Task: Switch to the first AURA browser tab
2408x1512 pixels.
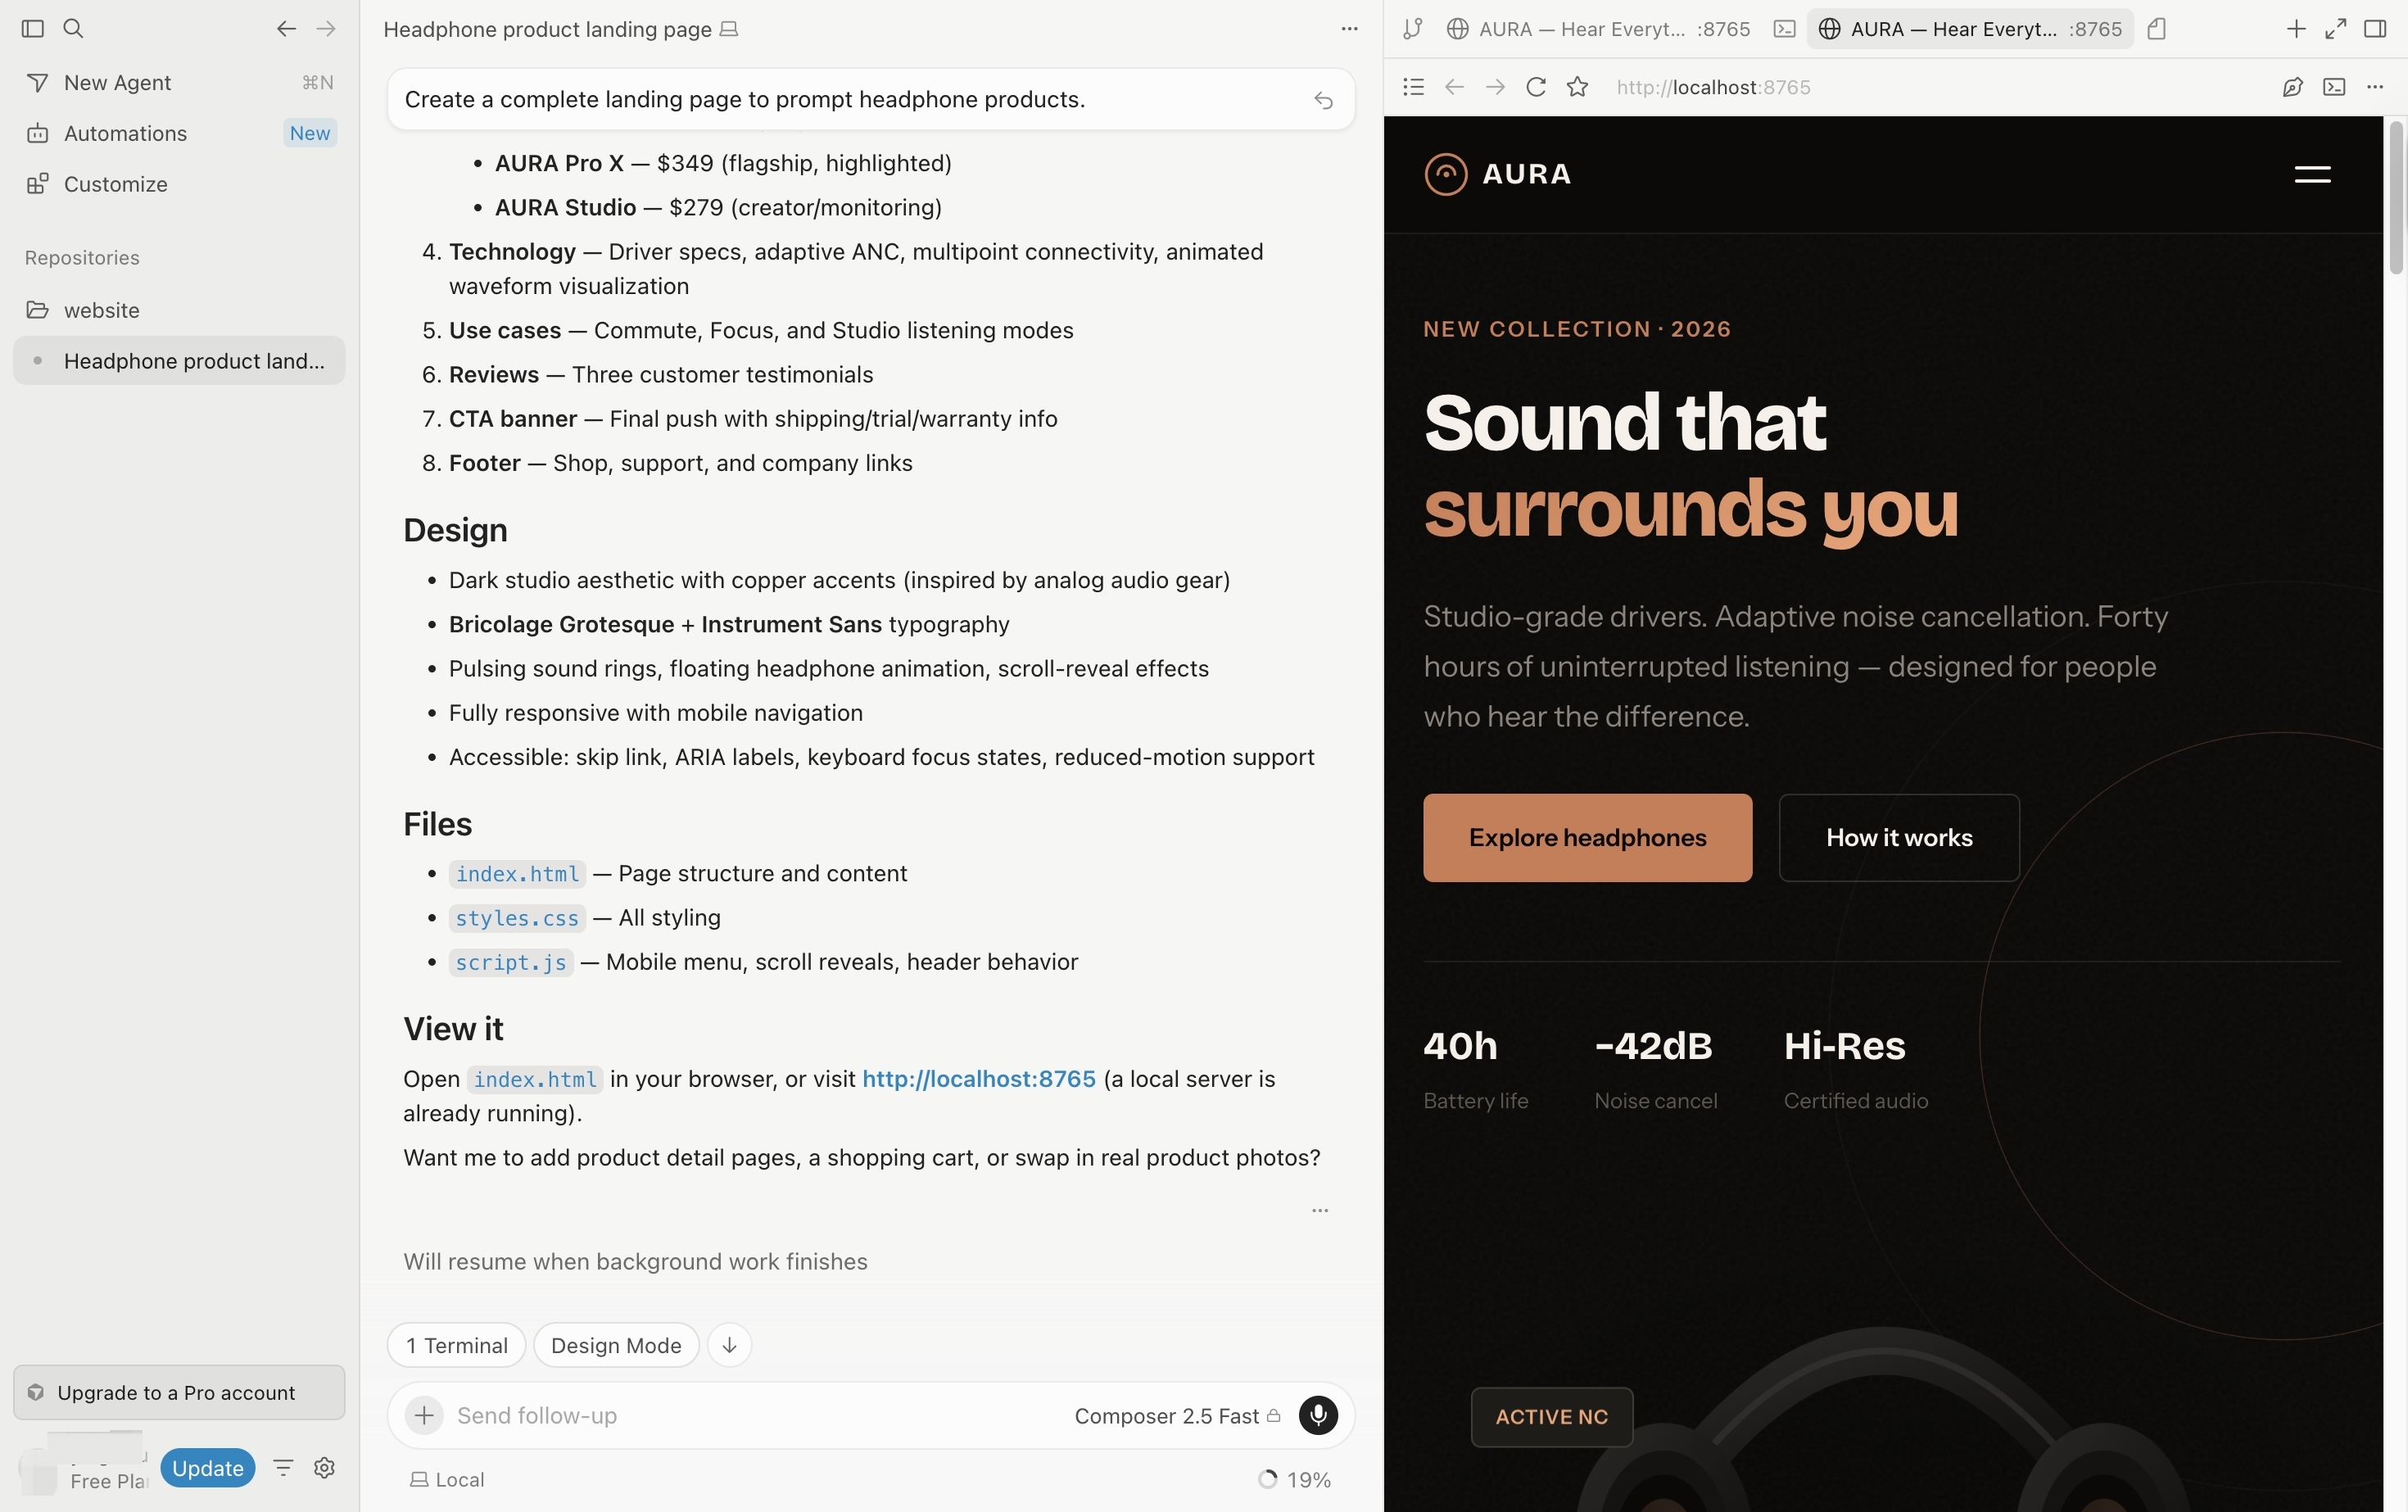Action: [x=1598, y=29]
